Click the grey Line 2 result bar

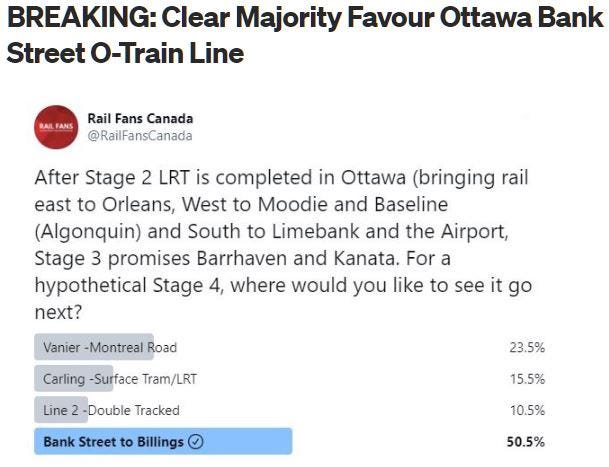tap(61, 409)
